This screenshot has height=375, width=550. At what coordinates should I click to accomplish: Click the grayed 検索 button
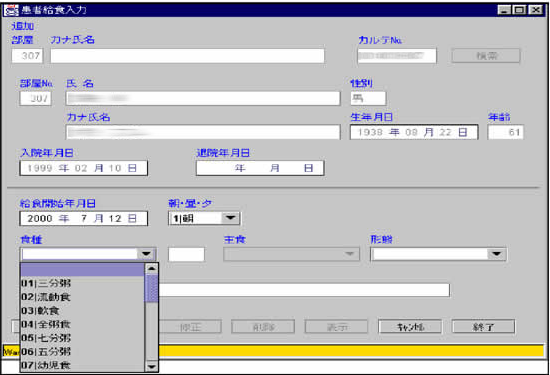pos(486,56)
